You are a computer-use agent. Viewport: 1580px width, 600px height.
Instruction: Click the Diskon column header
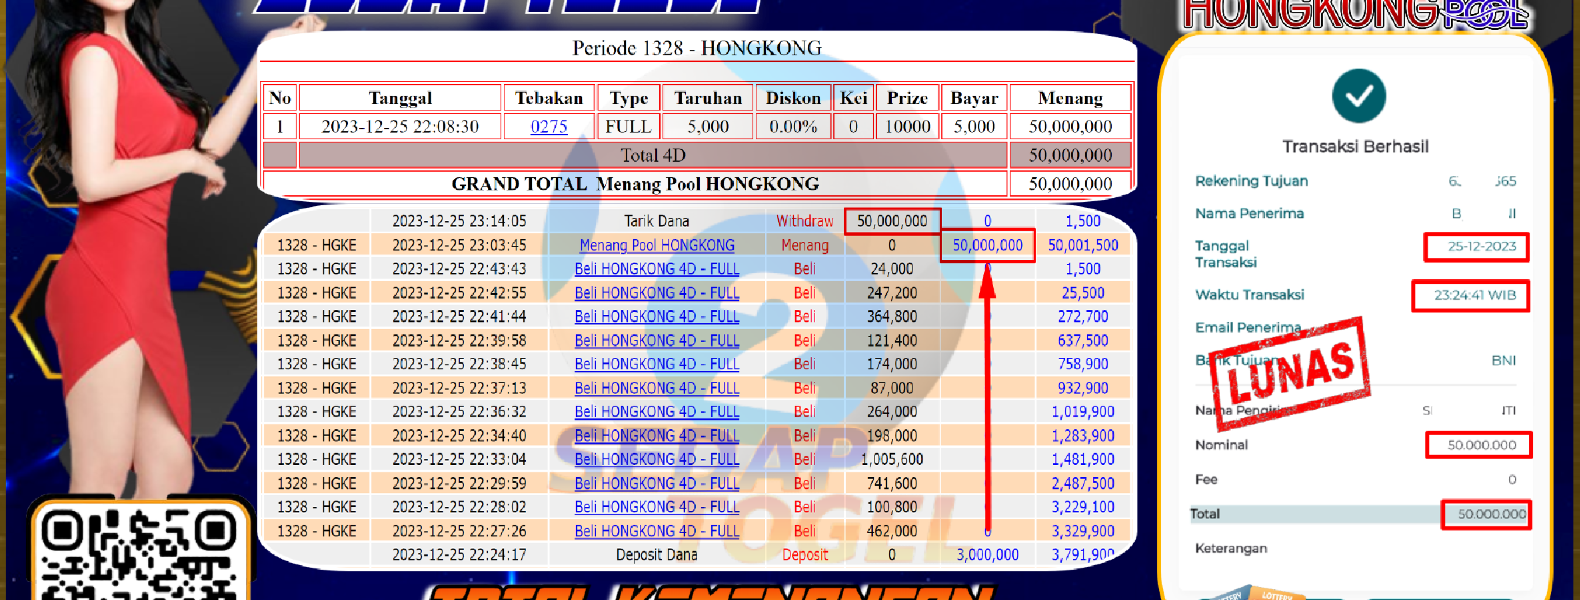pyautogui.click(x=793, y=98)
